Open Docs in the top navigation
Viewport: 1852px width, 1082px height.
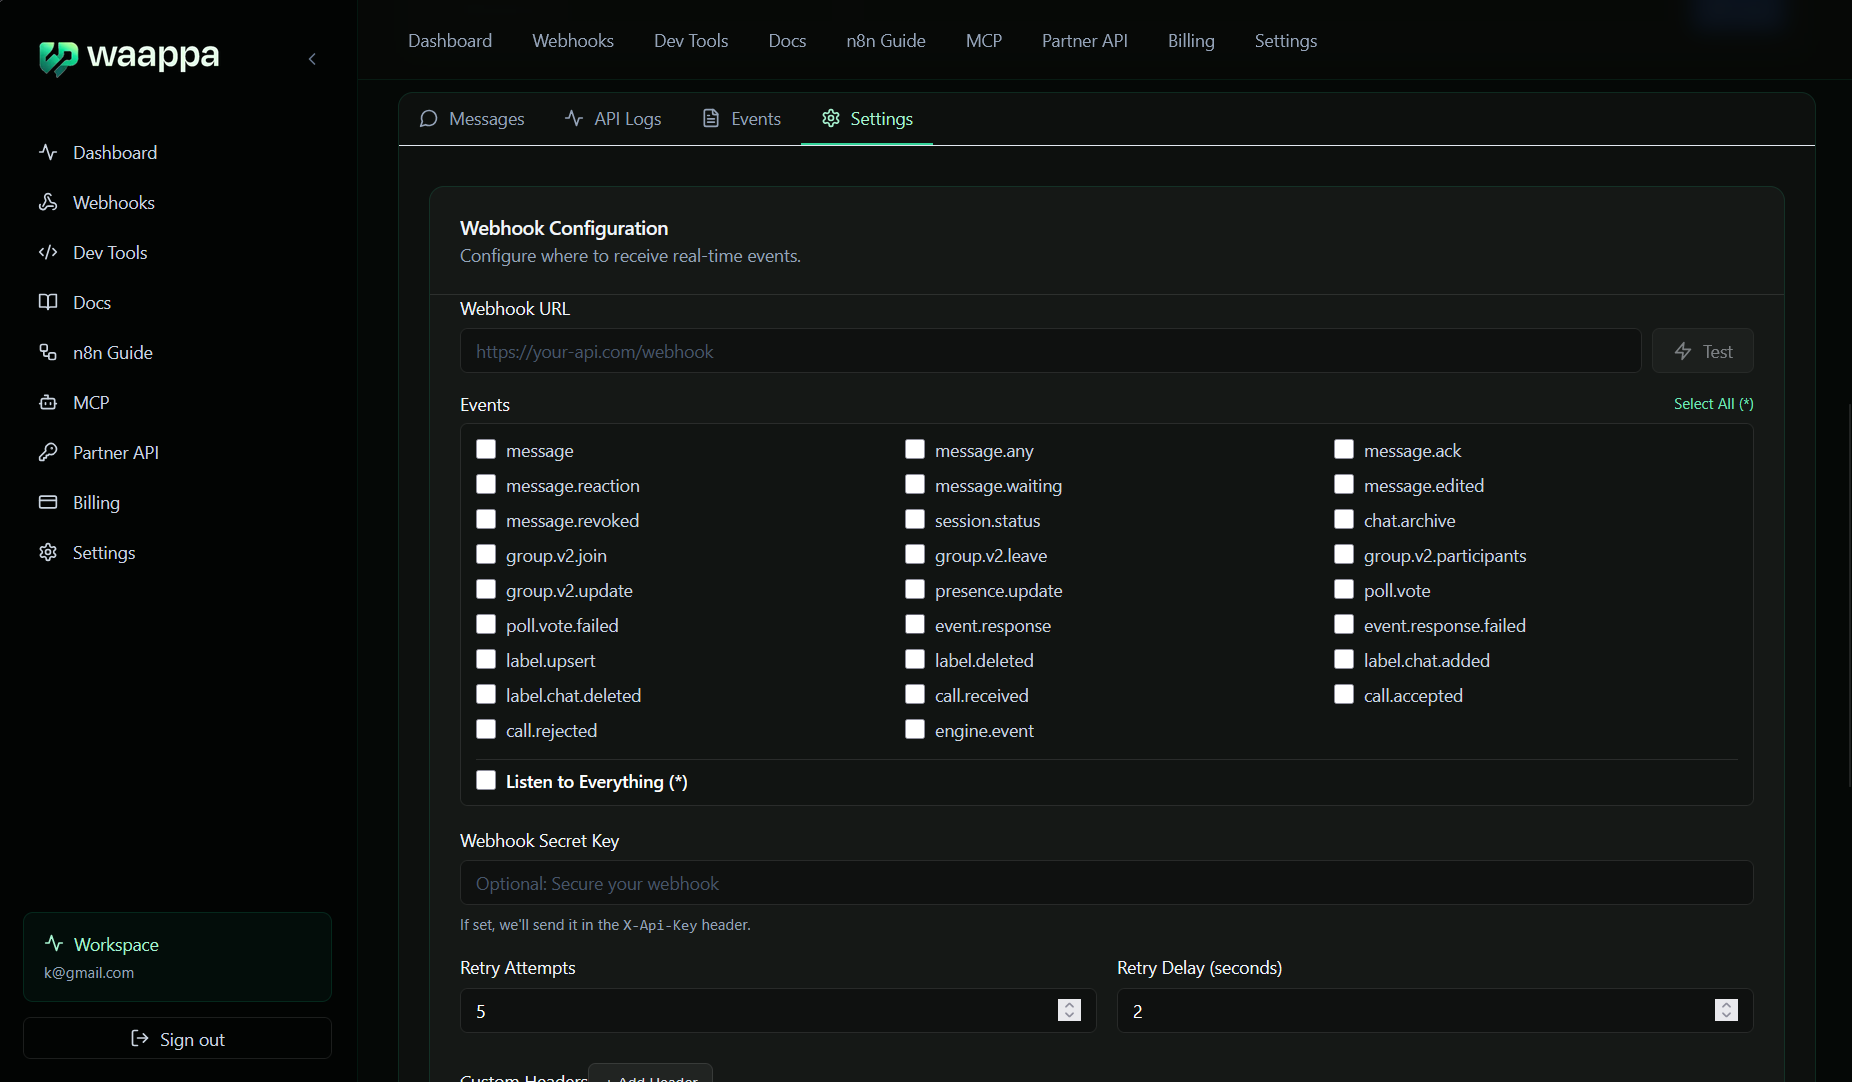pyautogui.click(x=787, y=40)
